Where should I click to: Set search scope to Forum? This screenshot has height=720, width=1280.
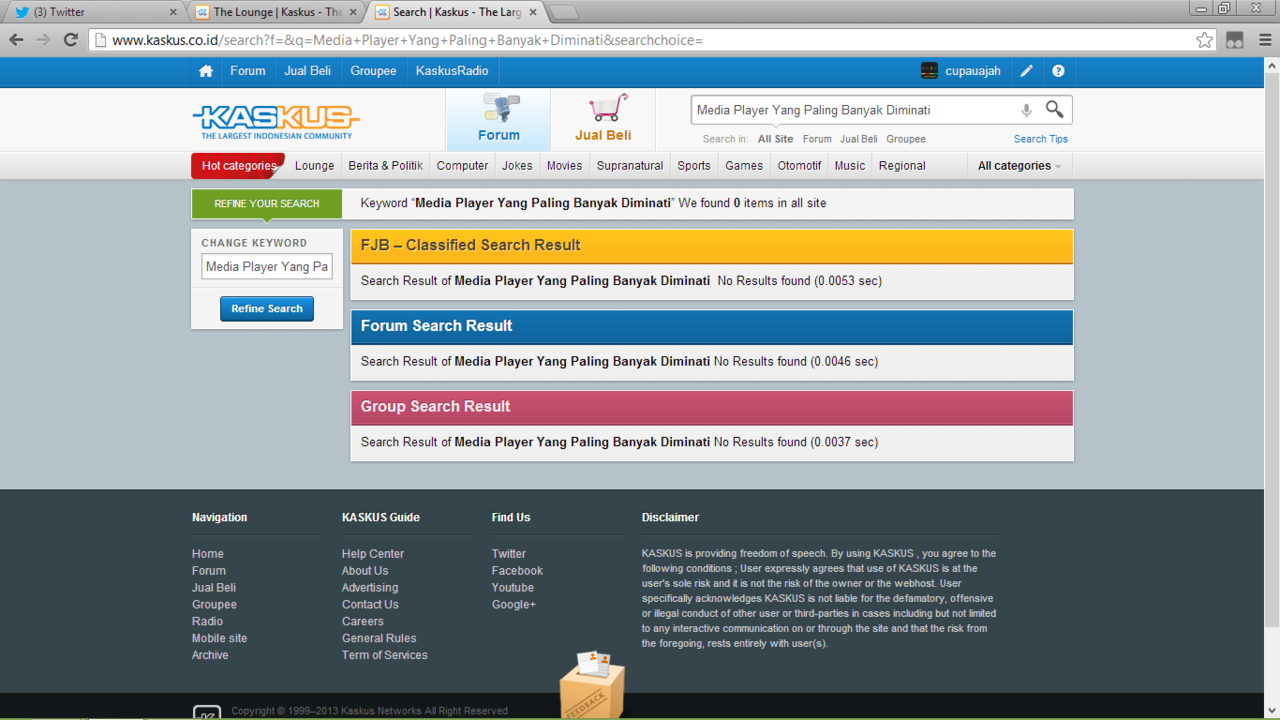point(817,139)
